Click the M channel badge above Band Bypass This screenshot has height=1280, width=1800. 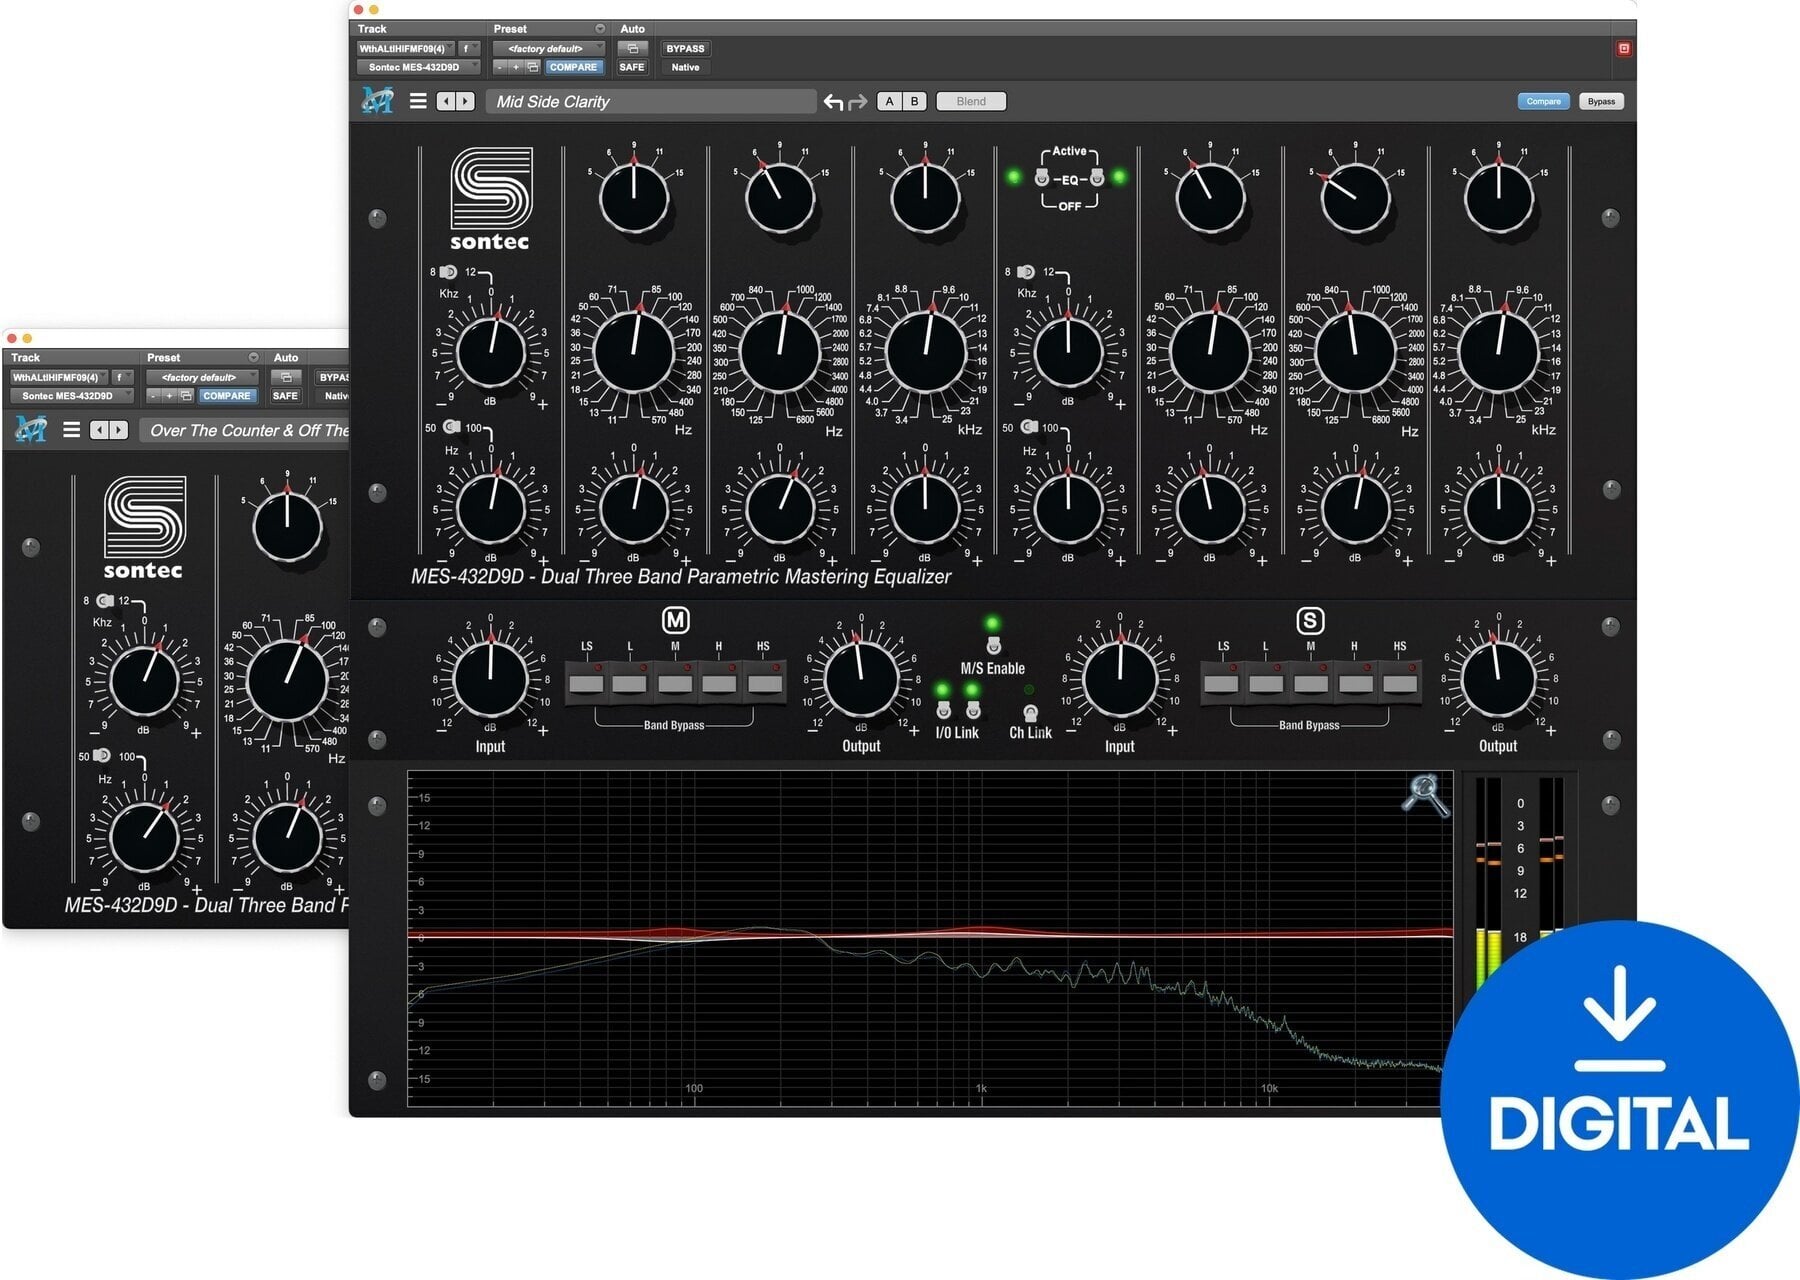pyautogui.click(x=676, y=620)
